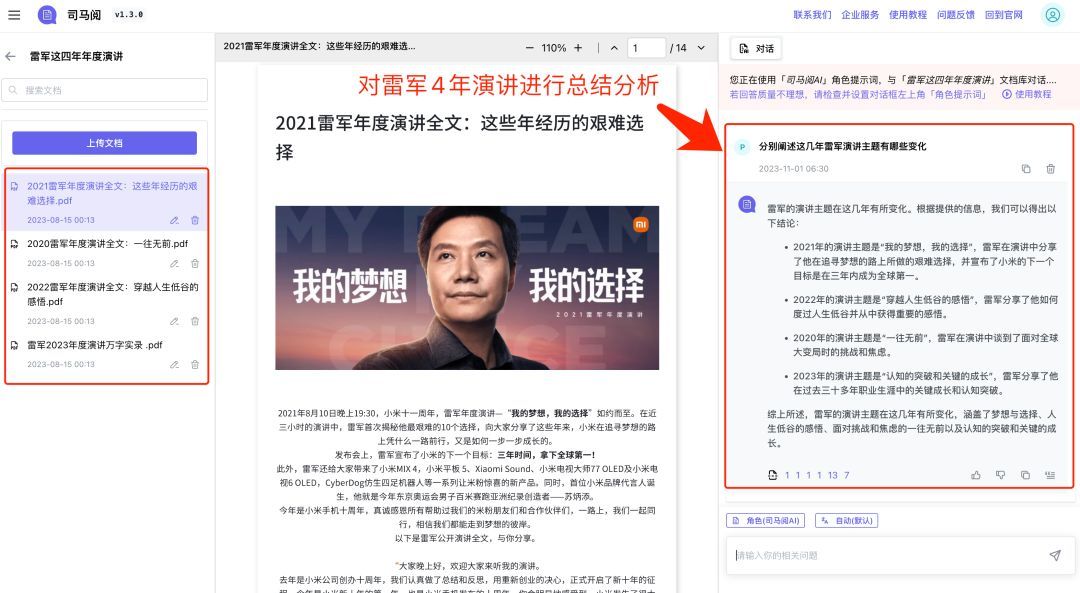This screenshot has height=593, width=1080.
Task: Click the list icon beside answer copy
Action: [x=1050, y=475]
